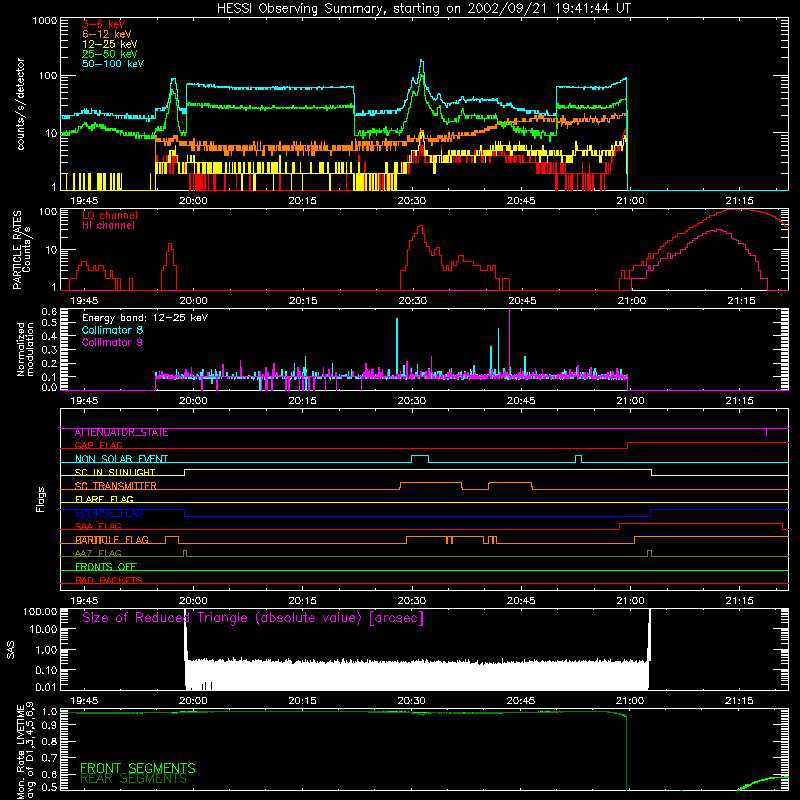This screenshot has height=800, width=800.
Task: Select the red 3-6 keV legend entry
Action: tap(104, 24)
